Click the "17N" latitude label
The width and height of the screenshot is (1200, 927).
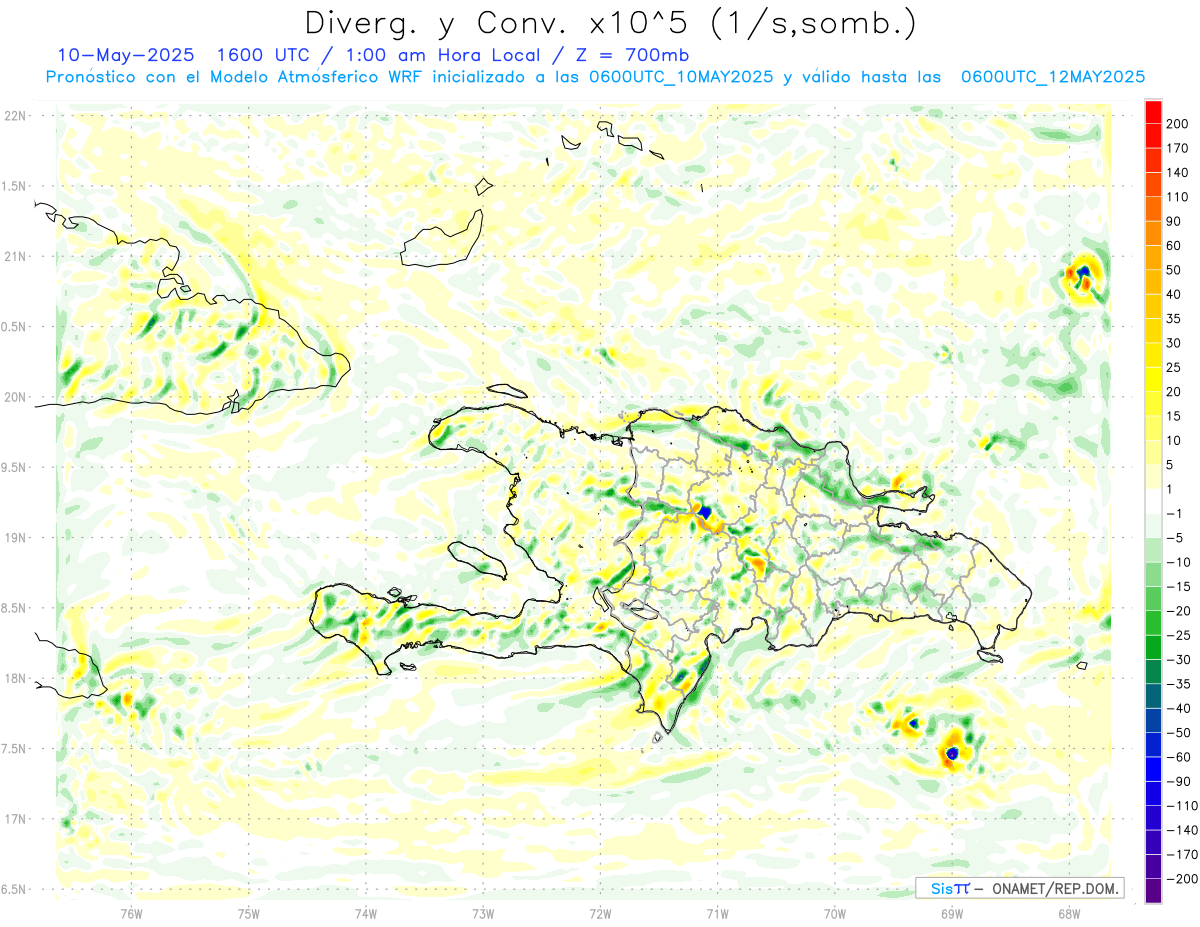[x=15, y=819]
